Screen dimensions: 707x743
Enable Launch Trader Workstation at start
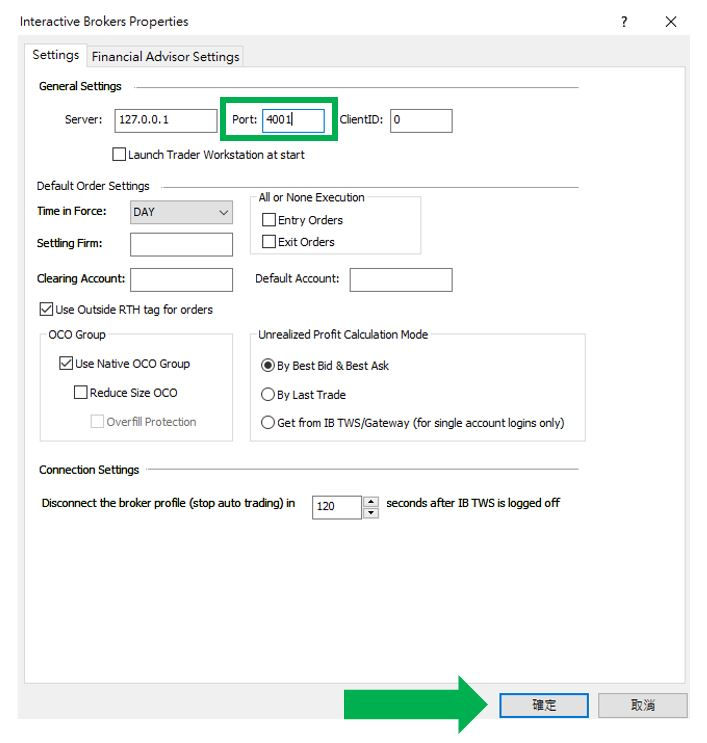tap(119, 154)
